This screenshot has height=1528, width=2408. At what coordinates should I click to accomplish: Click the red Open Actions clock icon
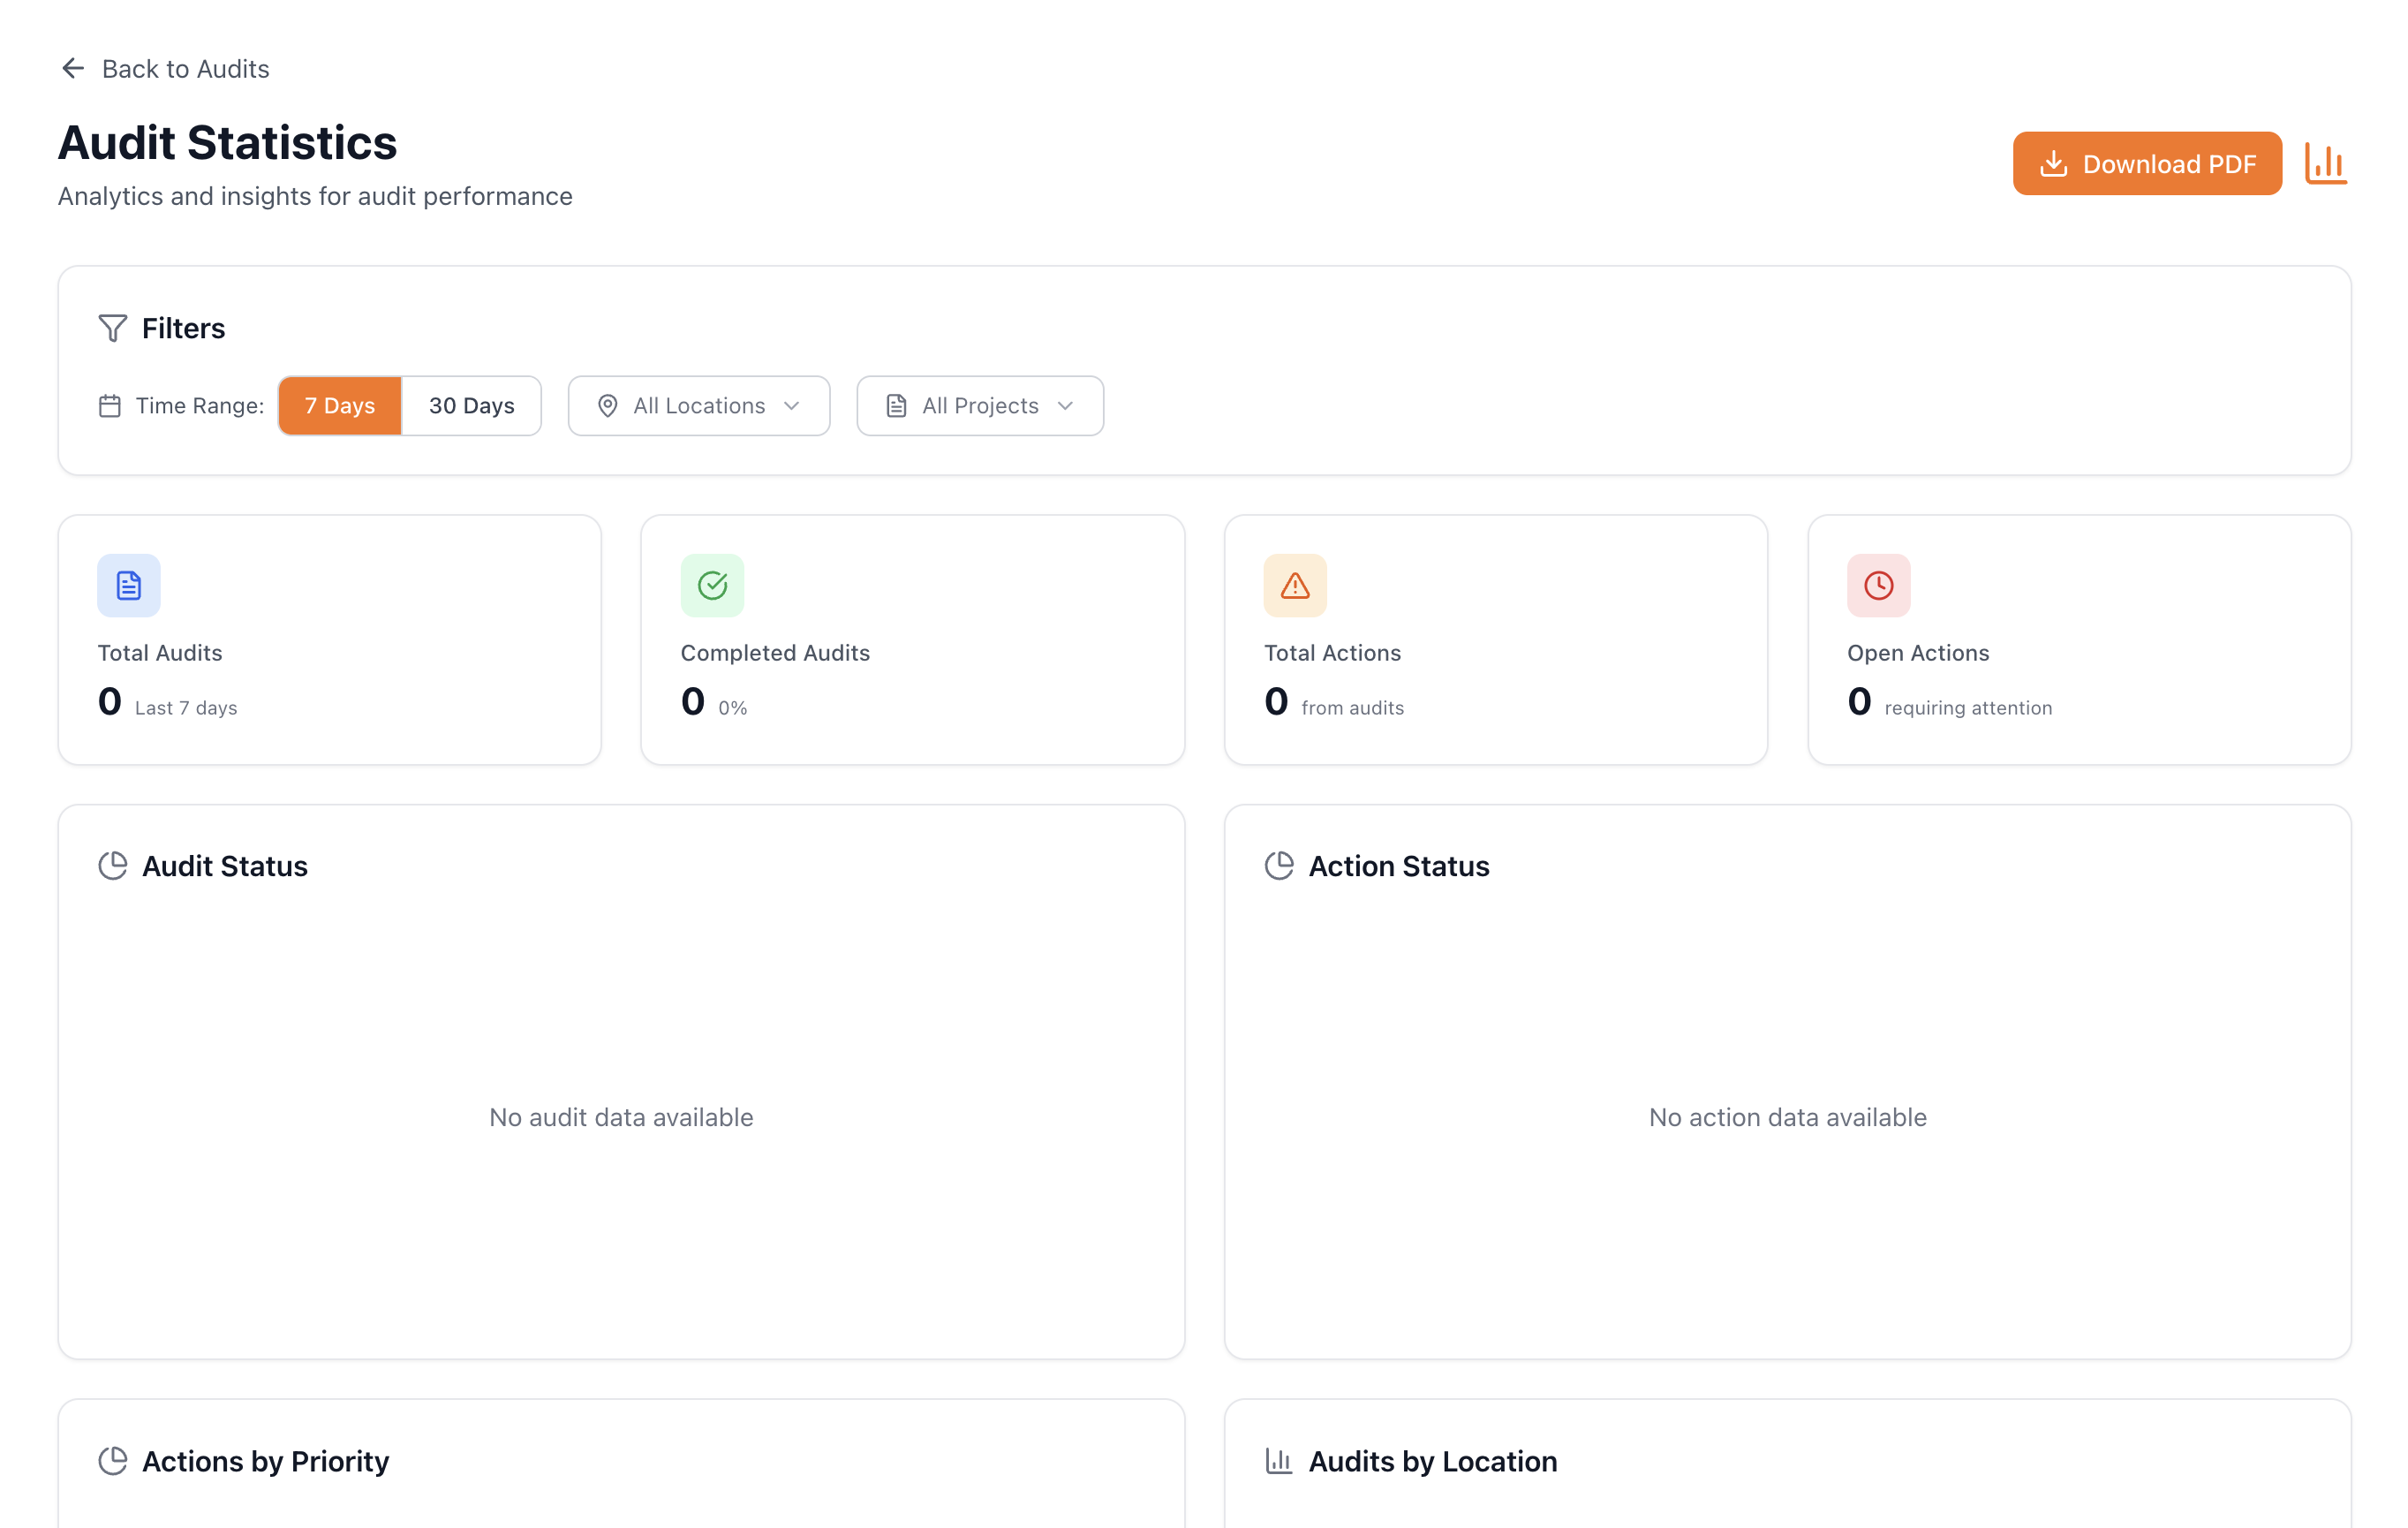point(1878,585)
